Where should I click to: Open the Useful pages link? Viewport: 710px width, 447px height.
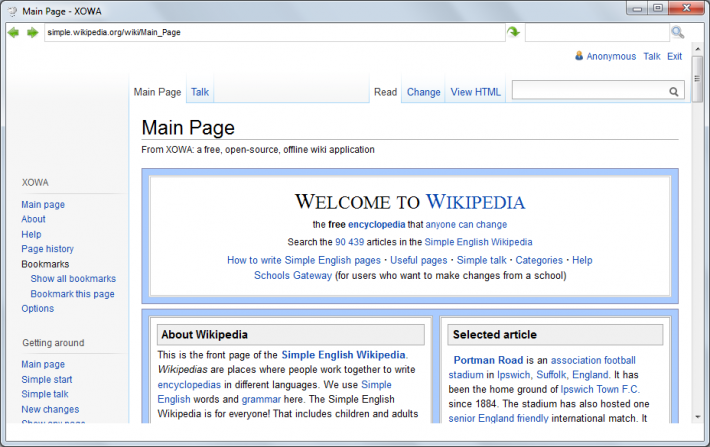pos(419,260)
